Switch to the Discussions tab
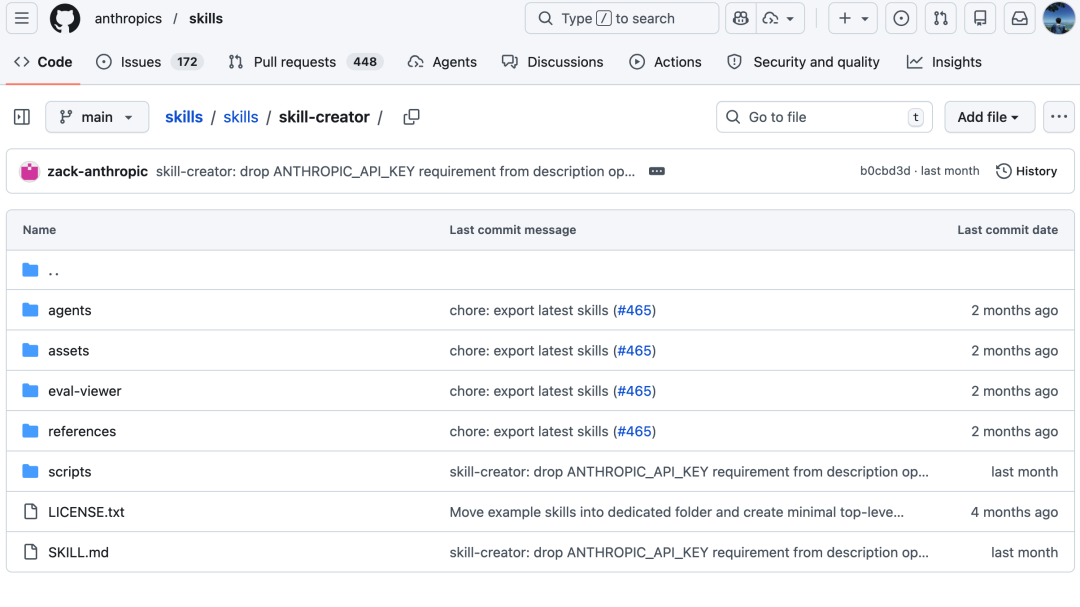This screenshot has width=1080, height=607. (x=553, y=62)
